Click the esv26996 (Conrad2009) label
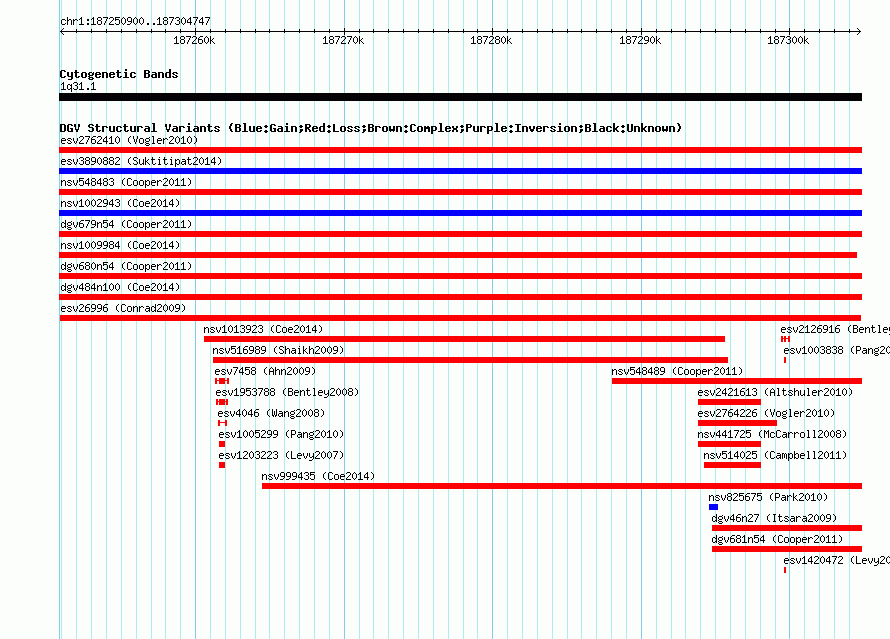 coord(123,308)
